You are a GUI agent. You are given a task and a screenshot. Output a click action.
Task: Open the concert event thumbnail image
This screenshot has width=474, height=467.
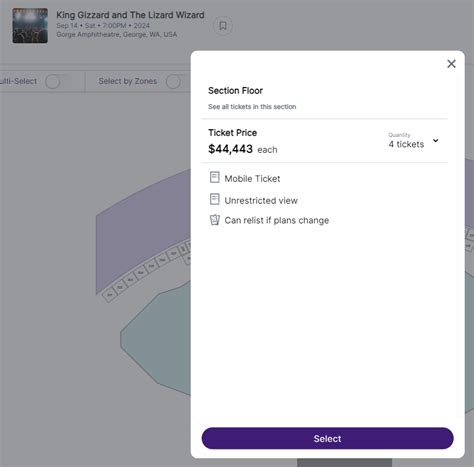(x=30, y=26)
